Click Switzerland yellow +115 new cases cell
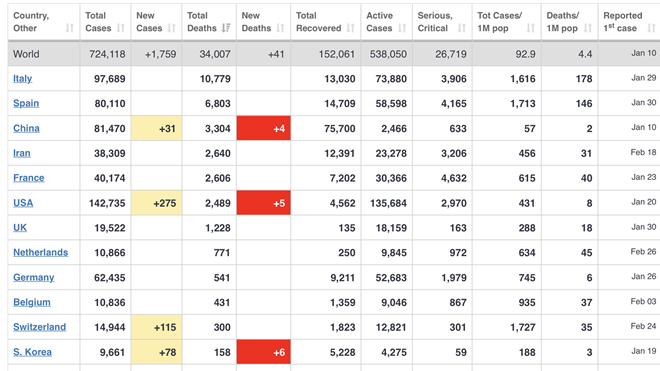Screen dimensions: 660x371 point(157,327)
